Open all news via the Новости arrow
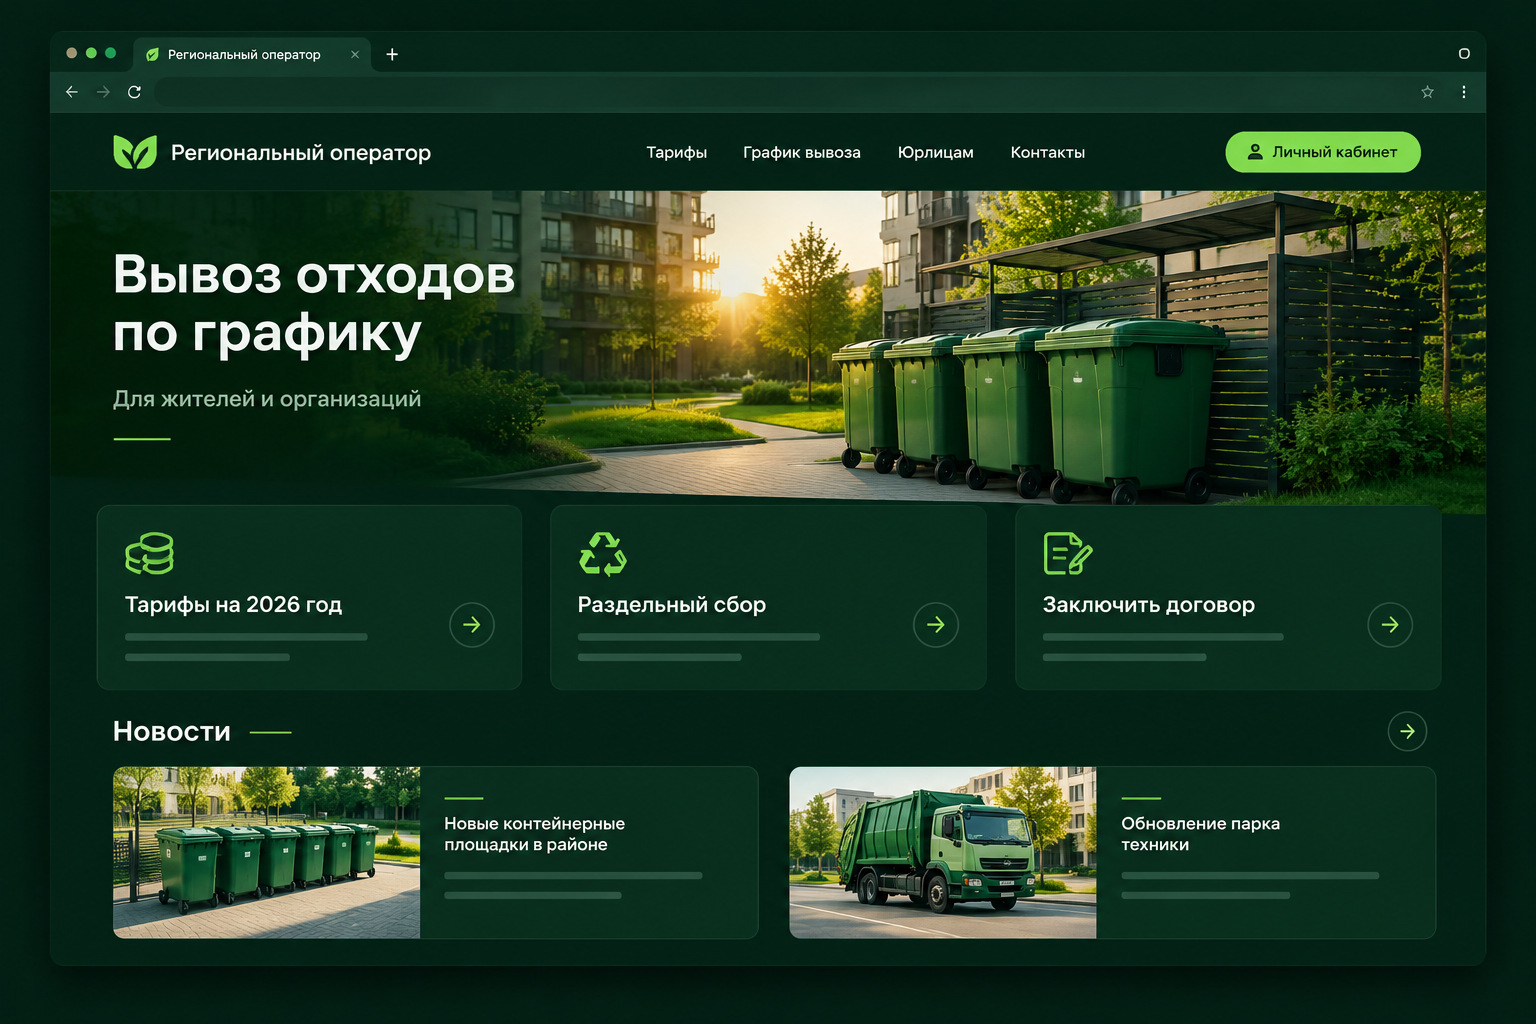Screen dimensions: 1536x1024 (x=1407, y=731)
